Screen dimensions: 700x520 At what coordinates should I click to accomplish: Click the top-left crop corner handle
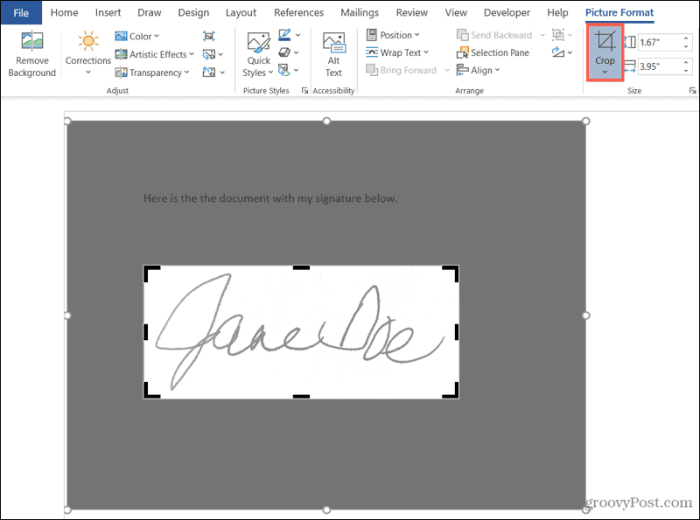point(148,270)
